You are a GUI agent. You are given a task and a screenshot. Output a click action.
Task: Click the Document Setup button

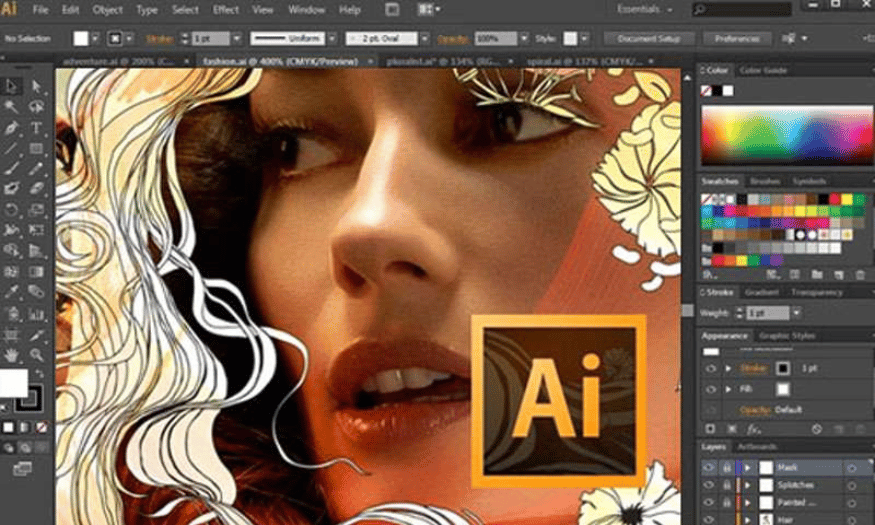(649, 38)
